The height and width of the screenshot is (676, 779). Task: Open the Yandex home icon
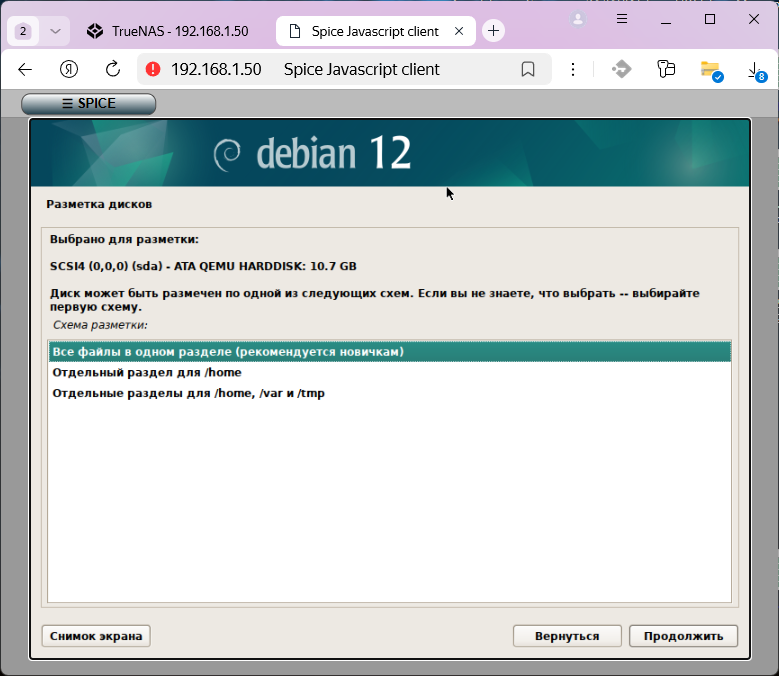[69, 70]
